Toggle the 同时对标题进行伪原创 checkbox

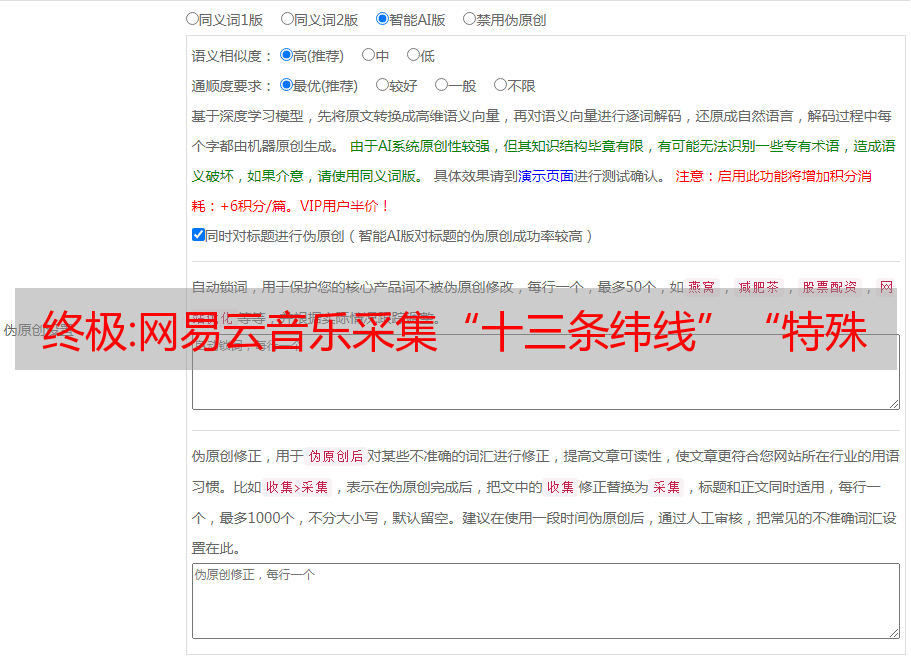pyautogui.click(x=198, y=235)
